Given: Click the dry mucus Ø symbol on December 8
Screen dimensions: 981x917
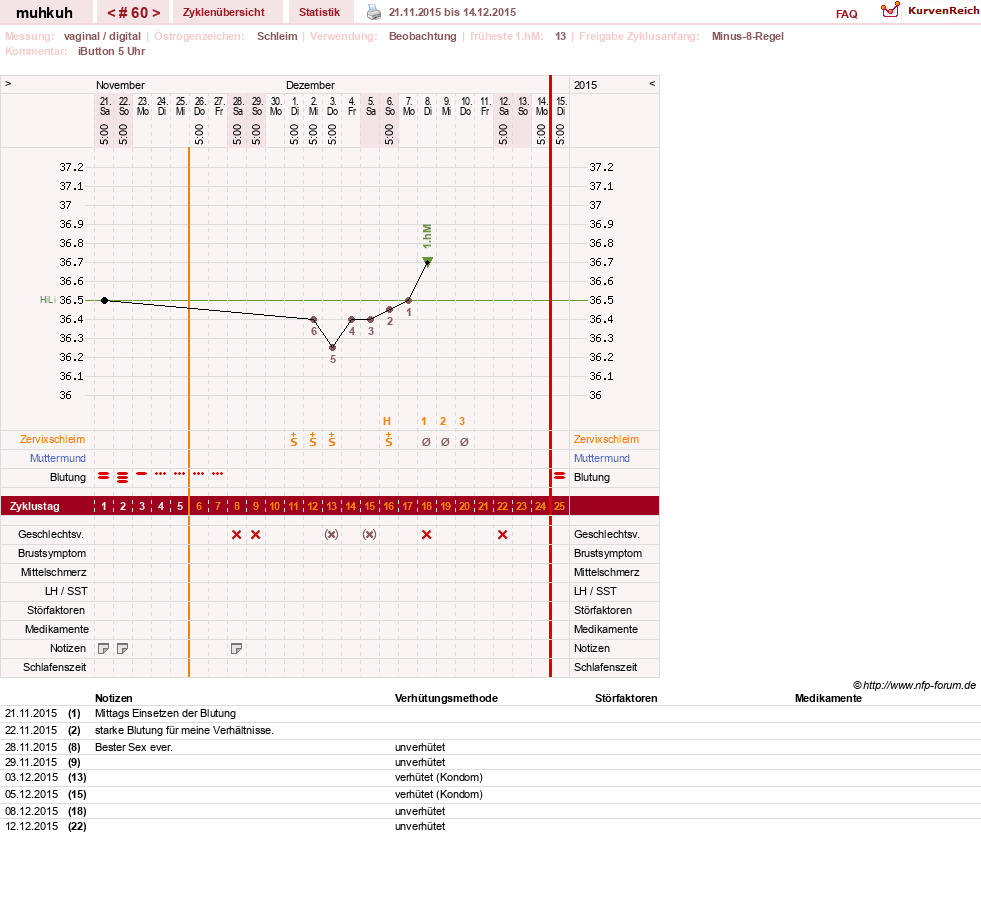Looking at the screenshot, I should point(426,442).
